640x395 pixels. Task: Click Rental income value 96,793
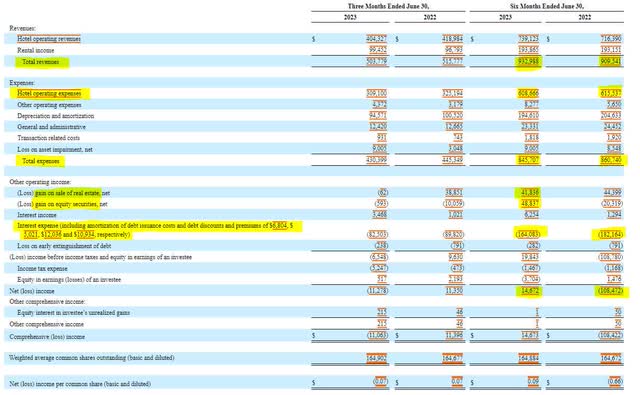tap(454, 50)
